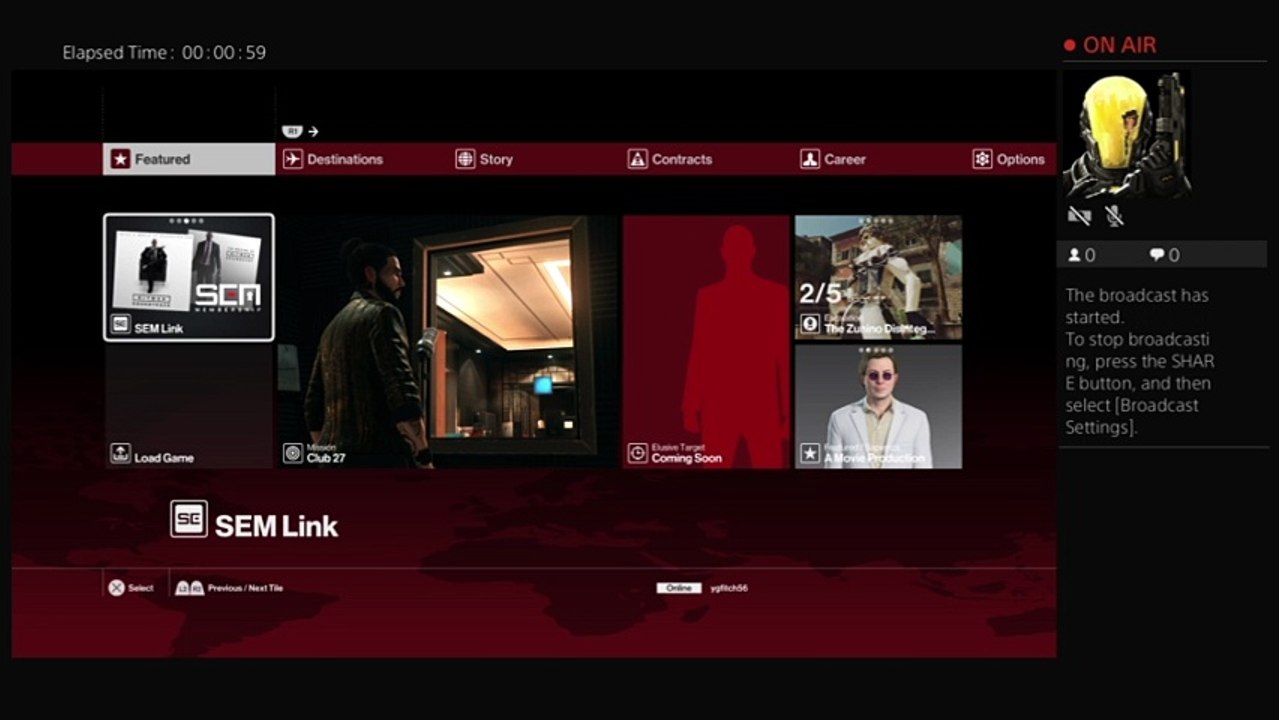The image size is (1279, 720).
Task: Select the Featured tab
Action: coord(189,159)
